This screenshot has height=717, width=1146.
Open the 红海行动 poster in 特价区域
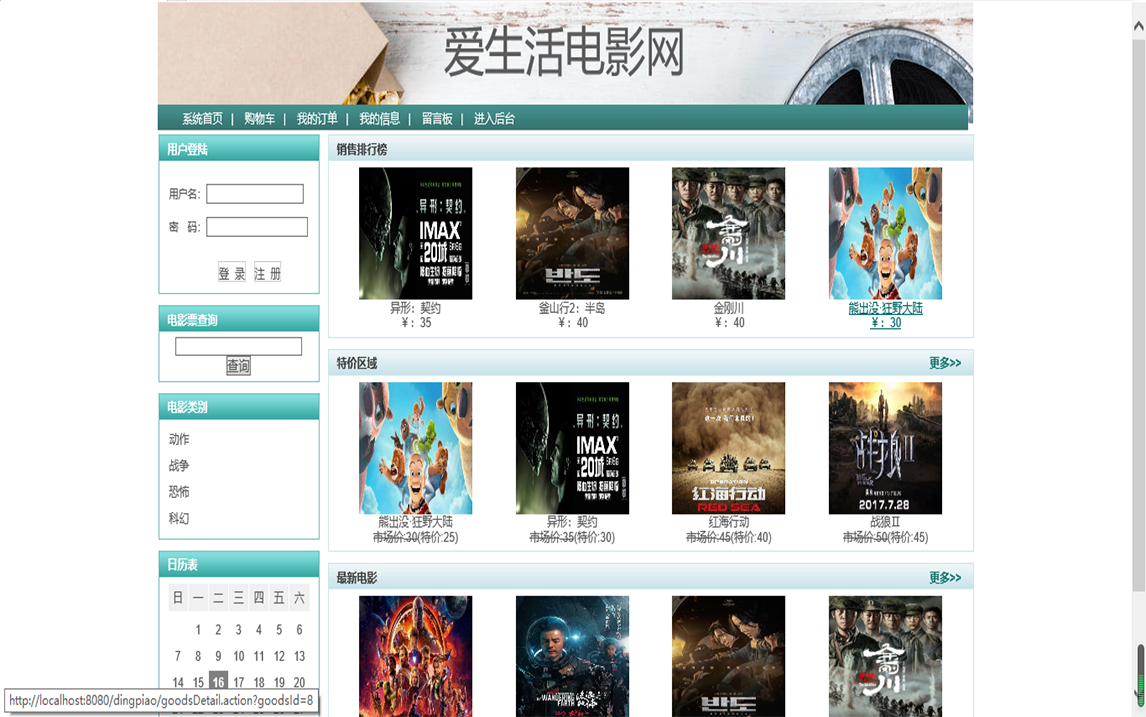point(729,448)
